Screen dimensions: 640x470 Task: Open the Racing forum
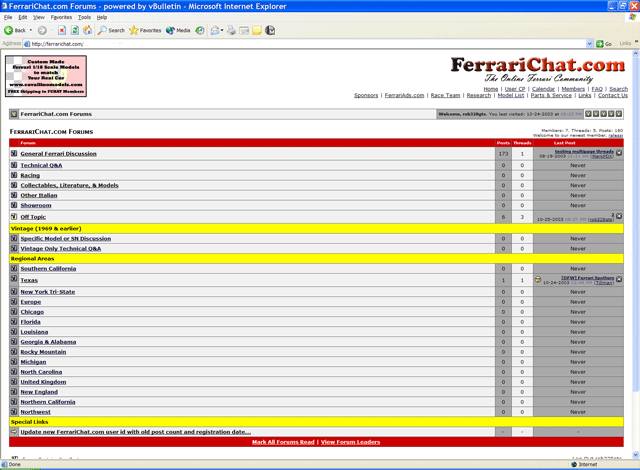pyautogui.click(x=30, y=175)
